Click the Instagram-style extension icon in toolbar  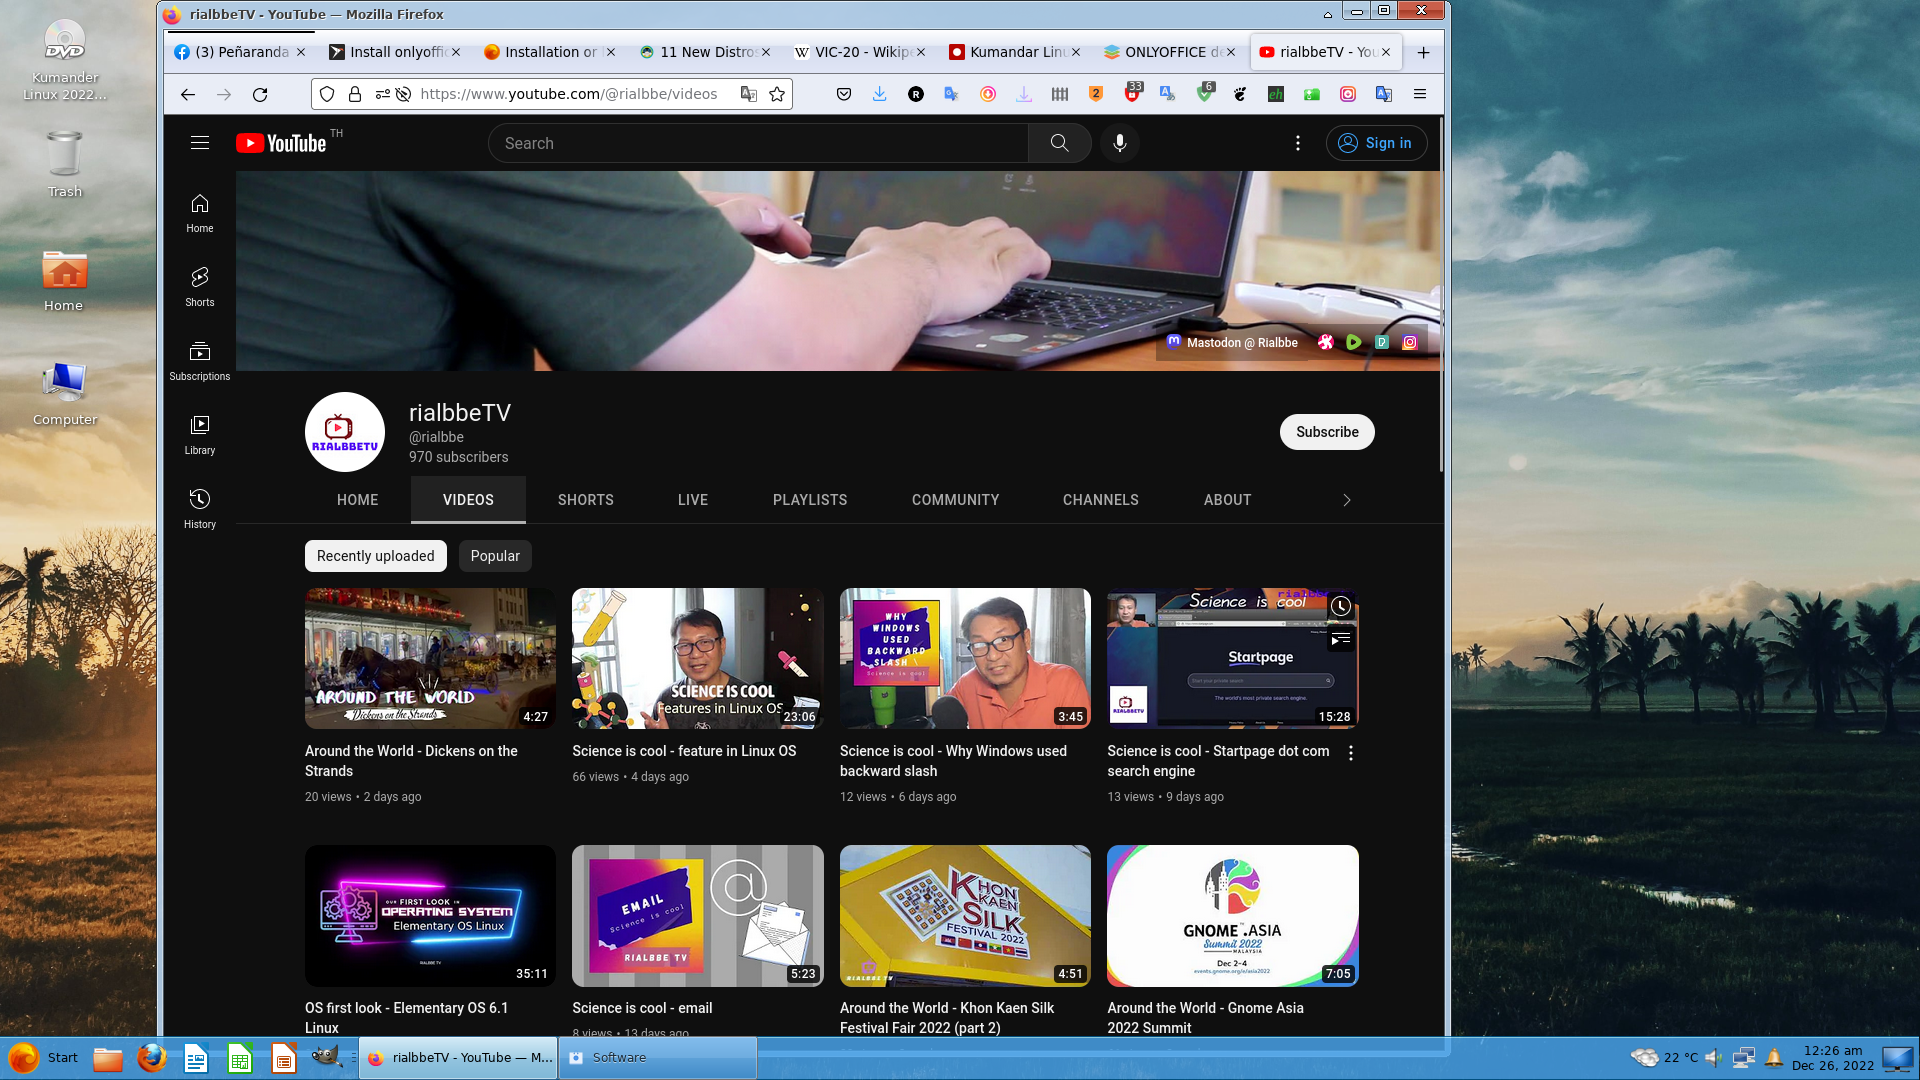(1348, 94)
